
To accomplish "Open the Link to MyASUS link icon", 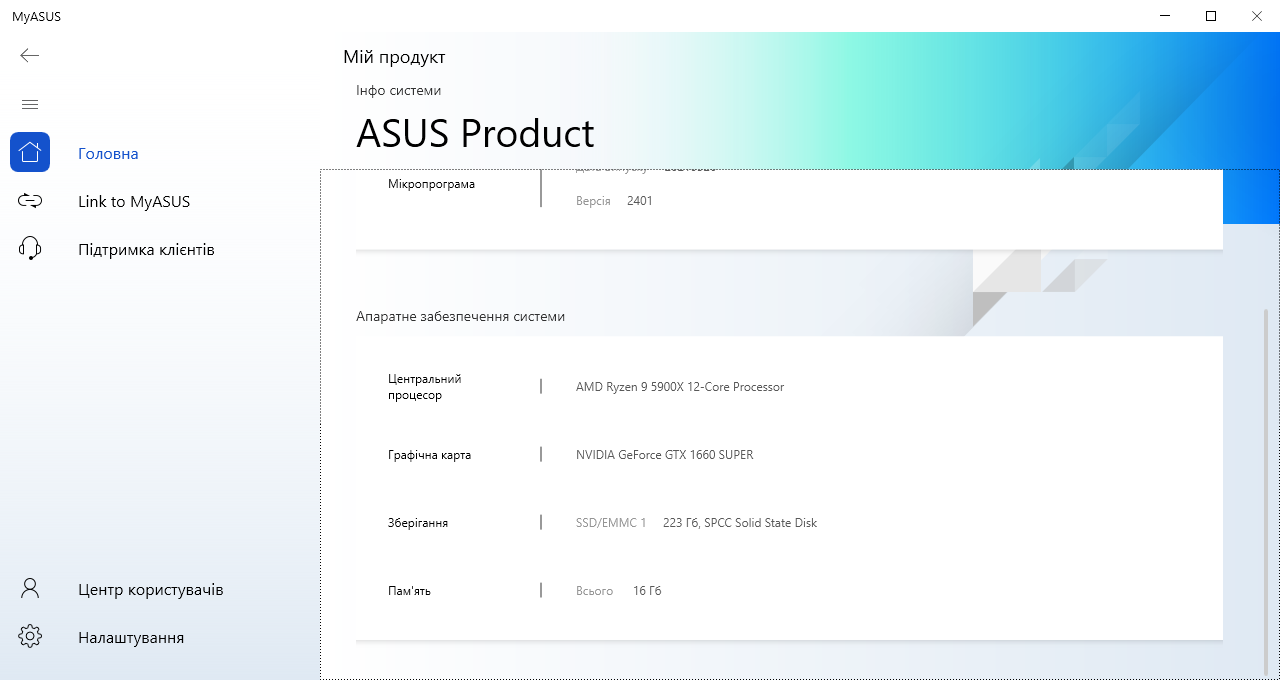I will click(30, 201).
